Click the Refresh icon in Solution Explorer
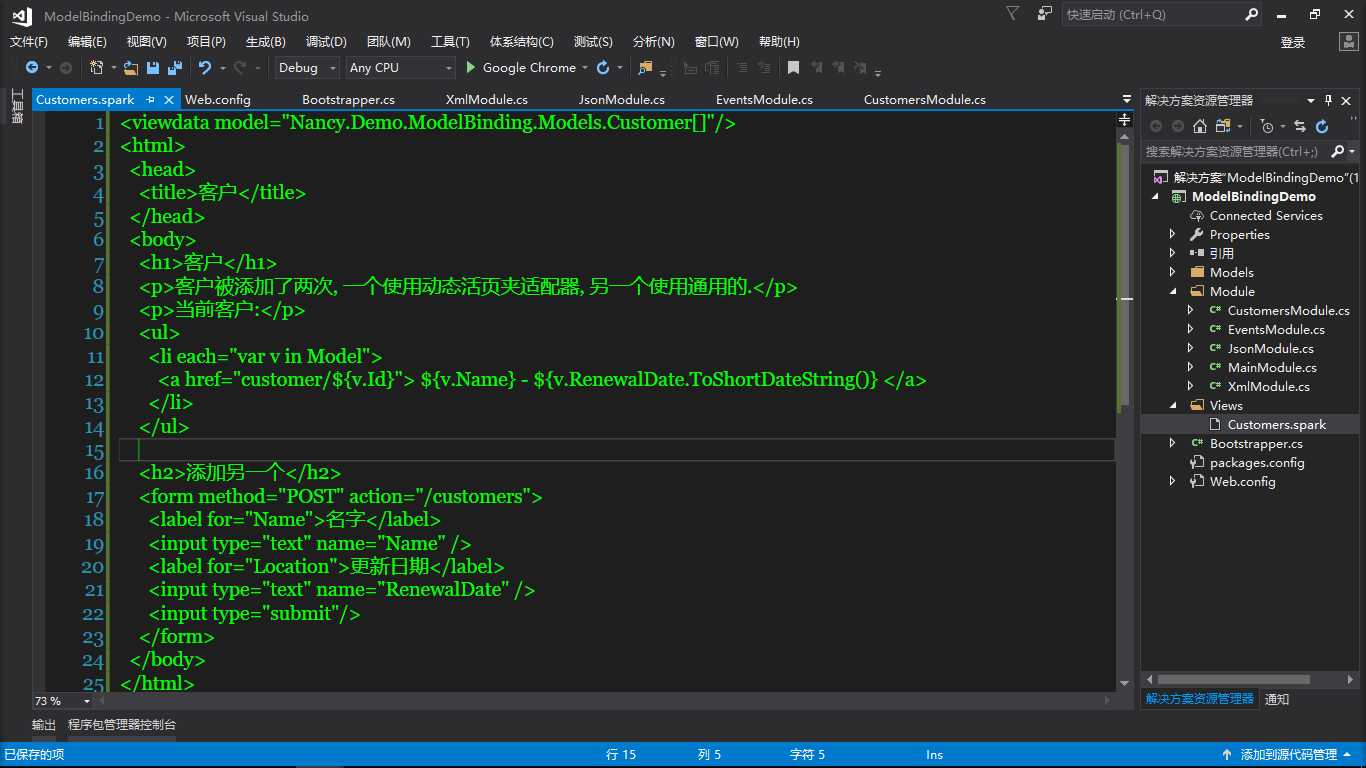Viewport: 1366px width, 768px height. click(1322, 126)
